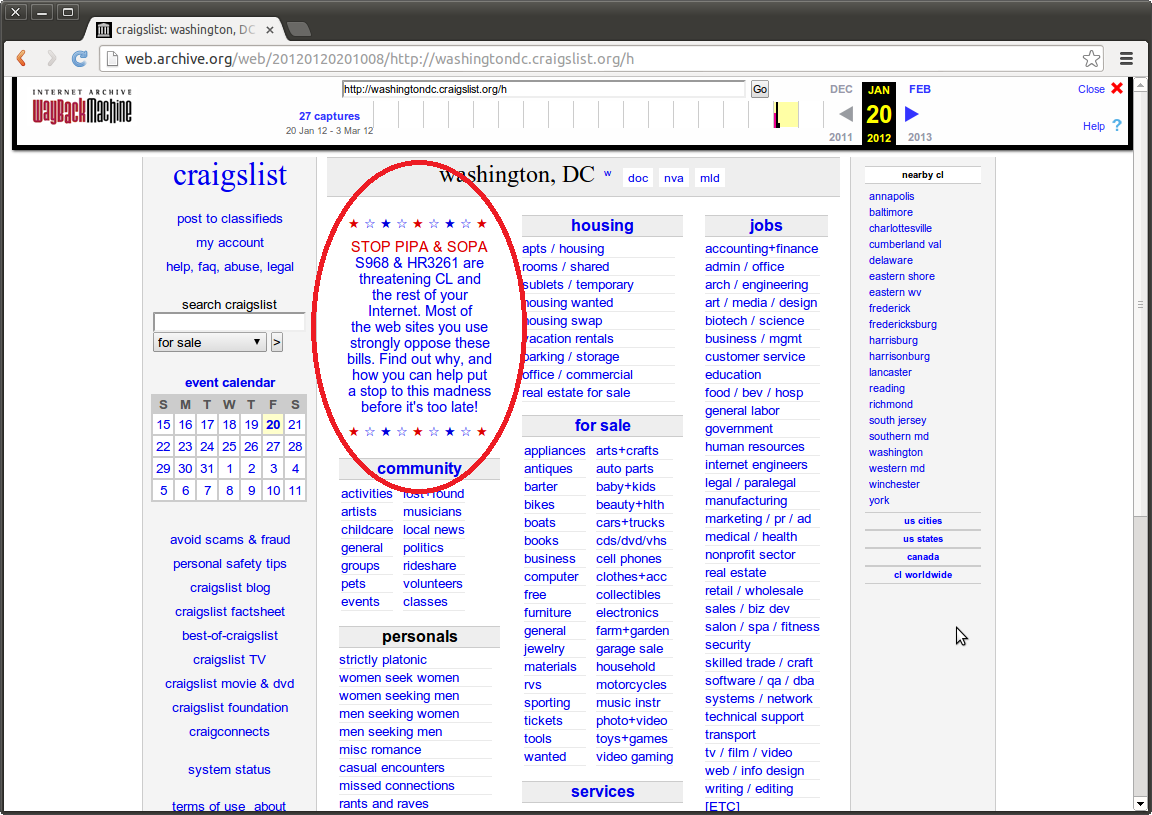The image size is (1152, 815).
Task: Open the for sale section heading
Action: (602, 426)
